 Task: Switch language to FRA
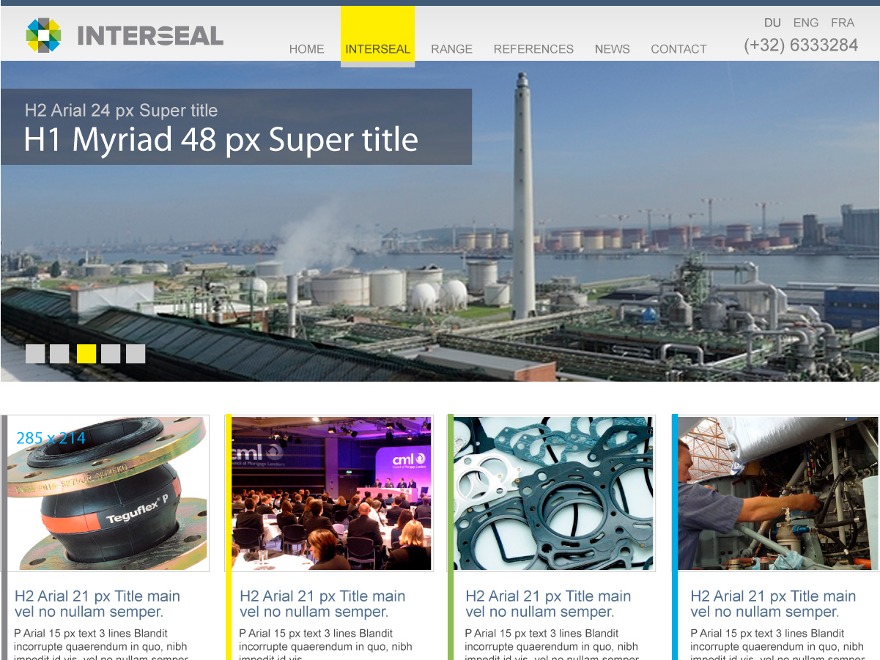(842, 22)
